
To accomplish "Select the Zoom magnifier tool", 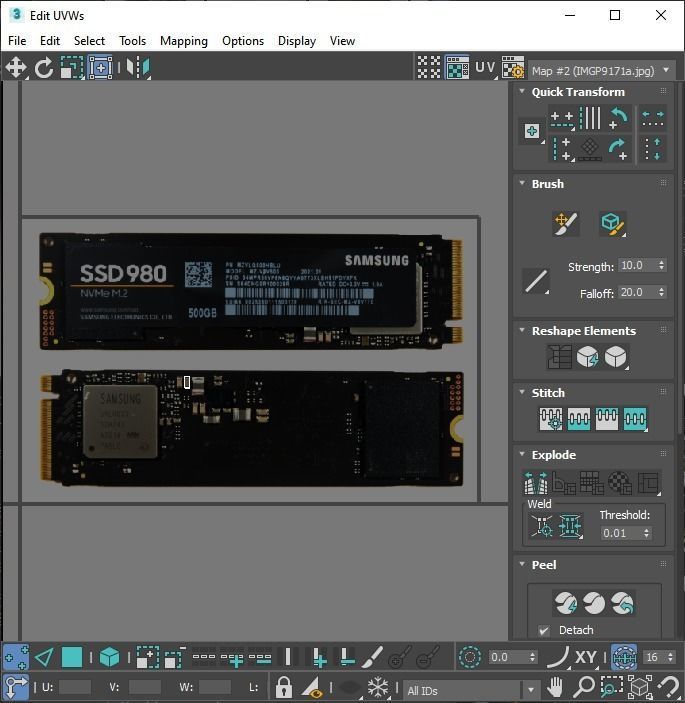I will pos(584,686).
